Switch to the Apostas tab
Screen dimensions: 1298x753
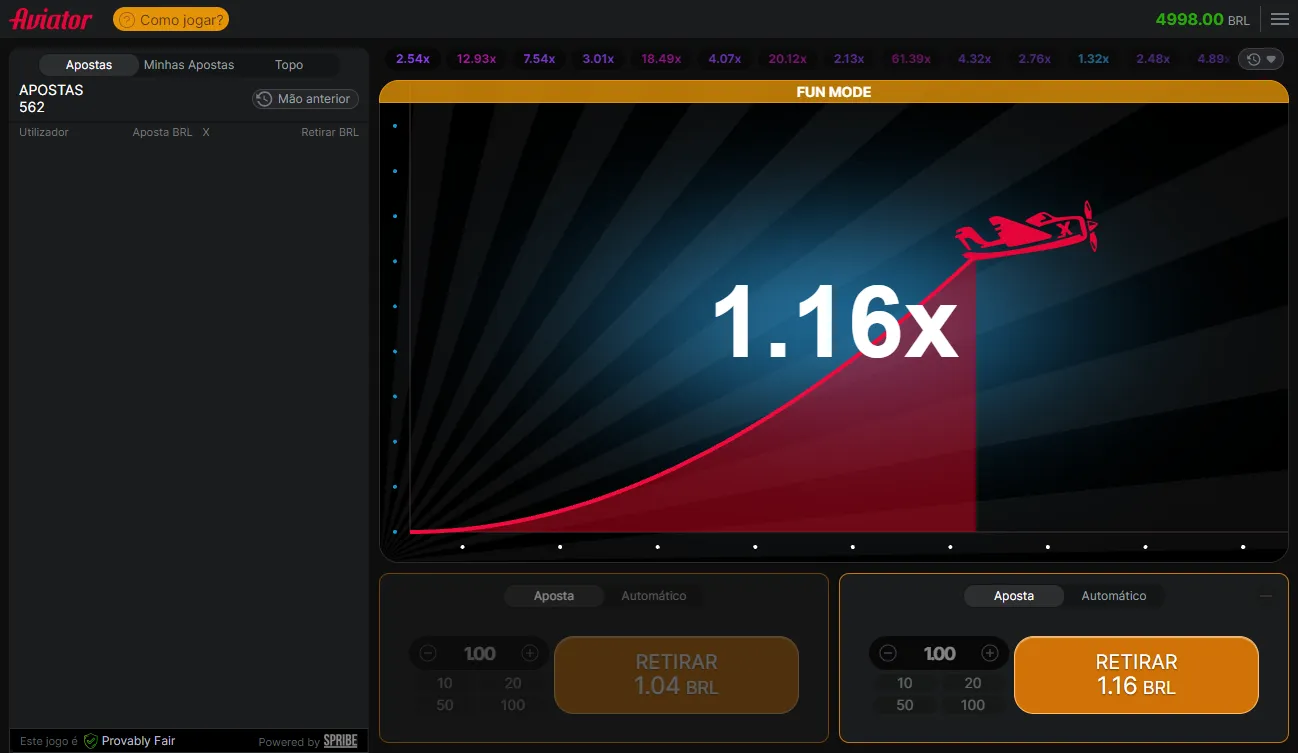(89, 65)
